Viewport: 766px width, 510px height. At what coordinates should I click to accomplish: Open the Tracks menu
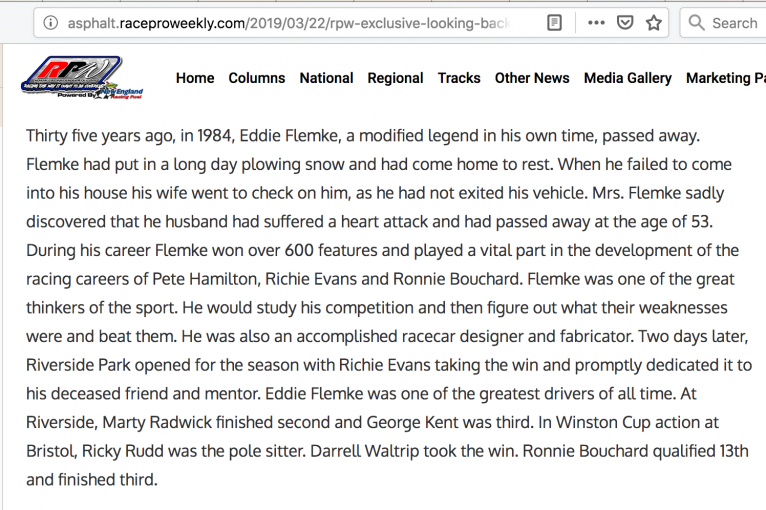click(459, 78)
